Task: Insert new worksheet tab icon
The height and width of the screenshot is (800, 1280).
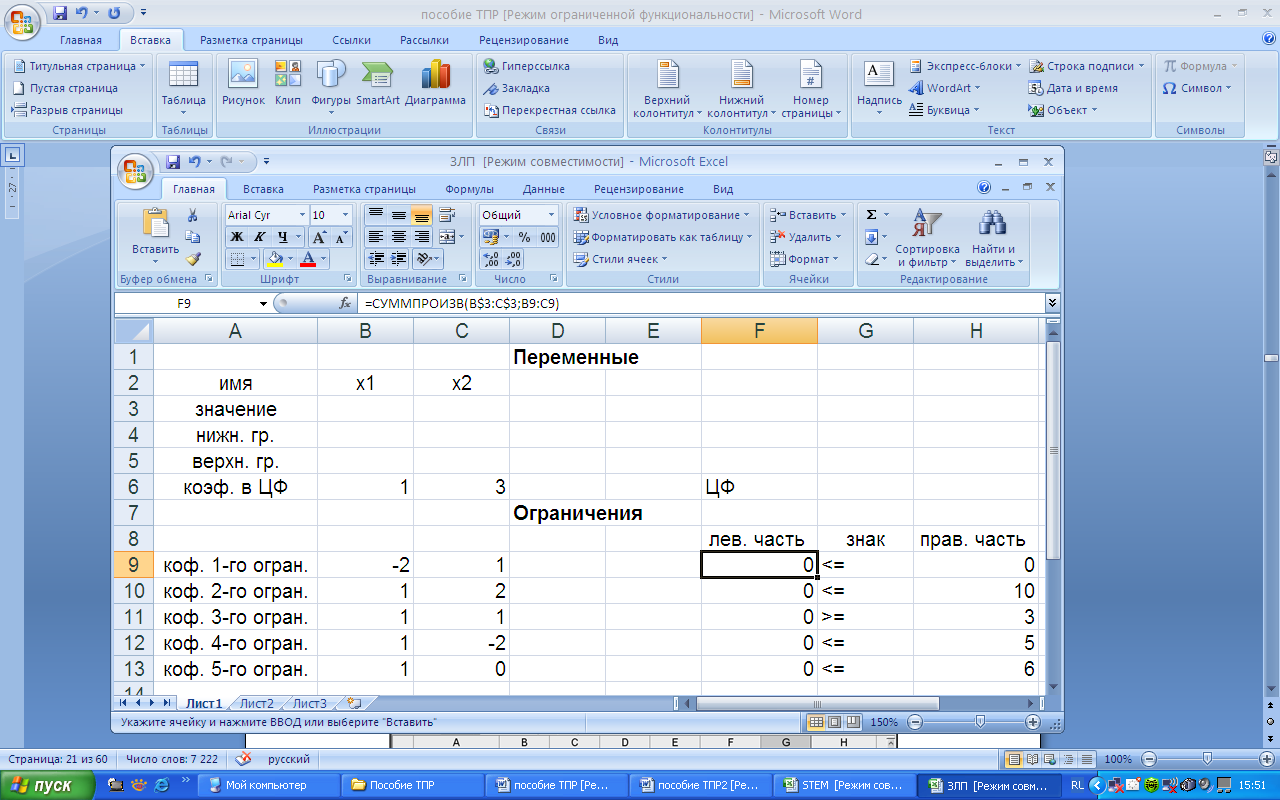Action: (x=352, y=703)
